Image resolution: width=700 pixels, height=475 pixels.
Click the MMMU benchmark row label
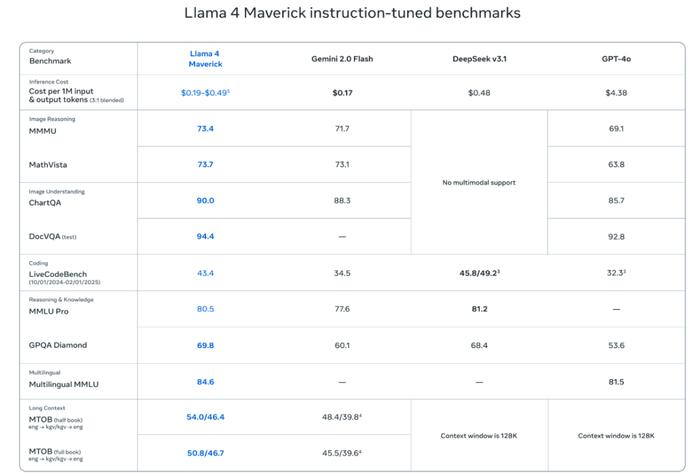[x=42, y=131]
